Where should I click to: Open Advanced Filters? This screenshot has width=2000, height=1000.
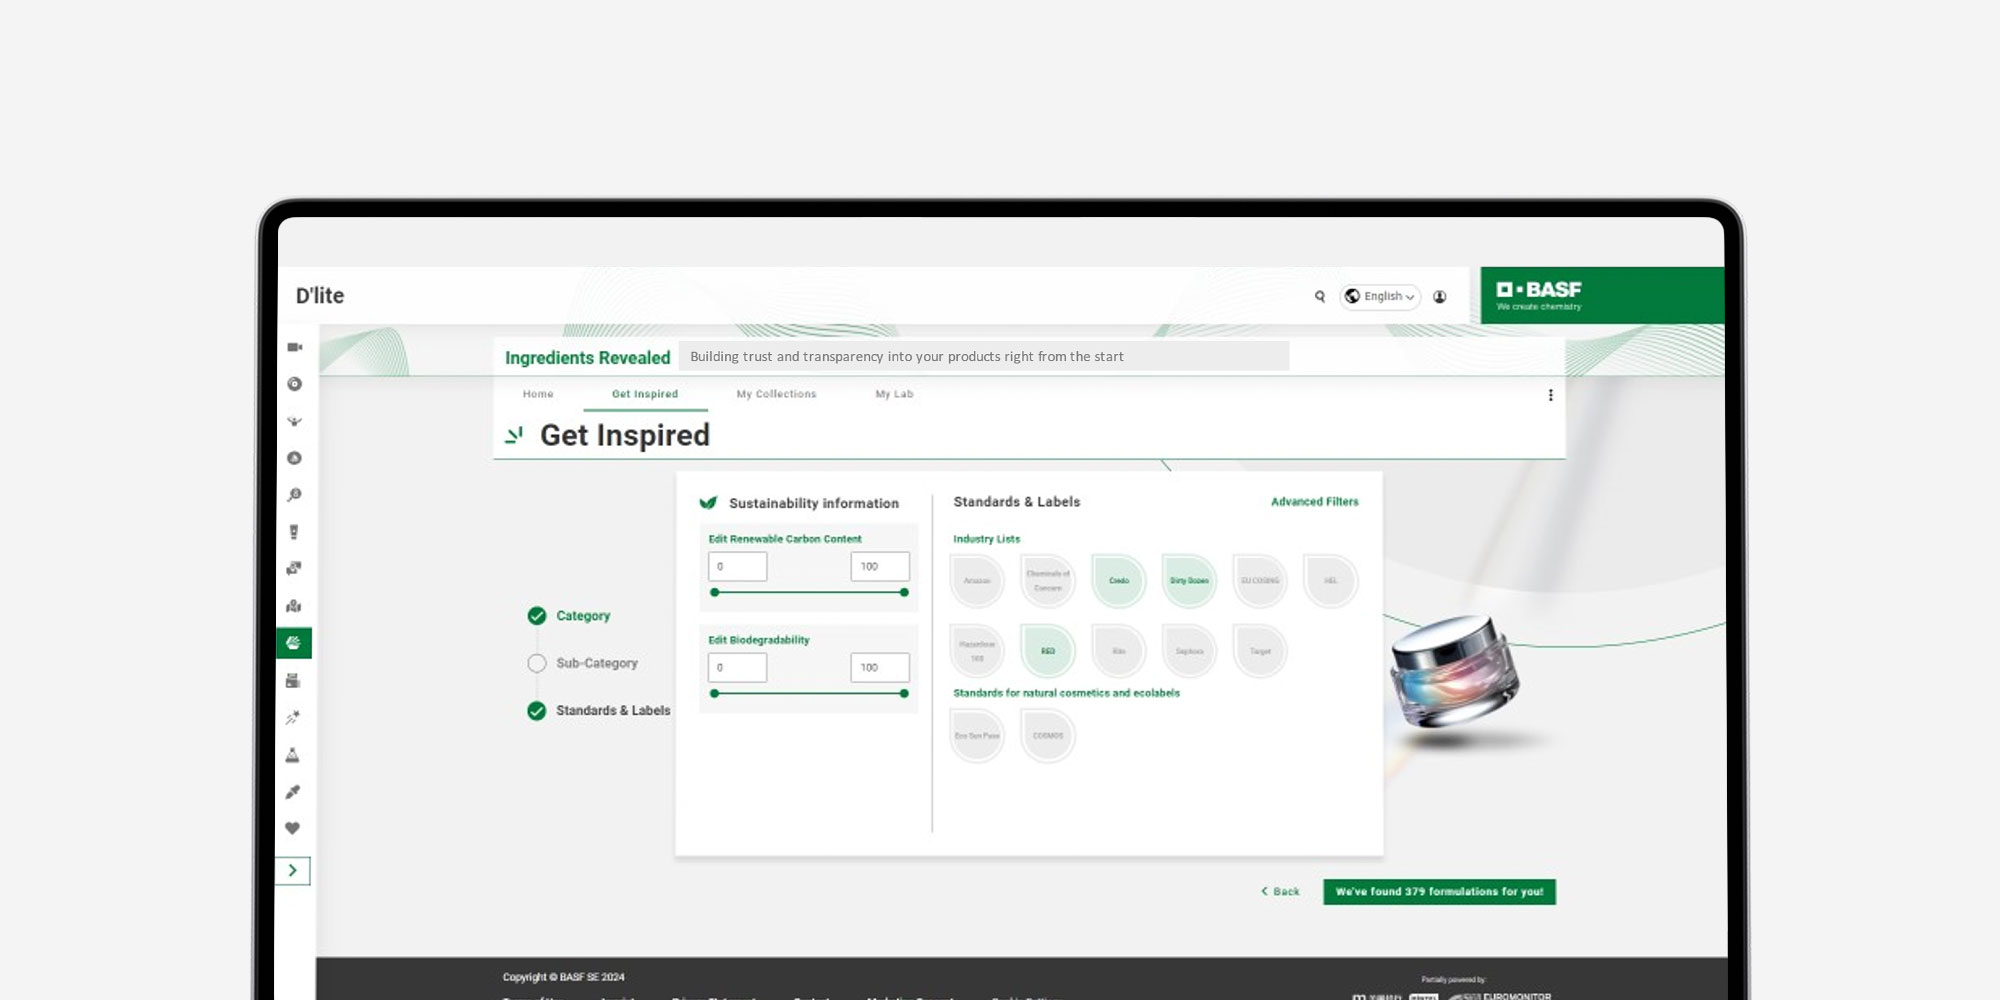(1315, 502)
